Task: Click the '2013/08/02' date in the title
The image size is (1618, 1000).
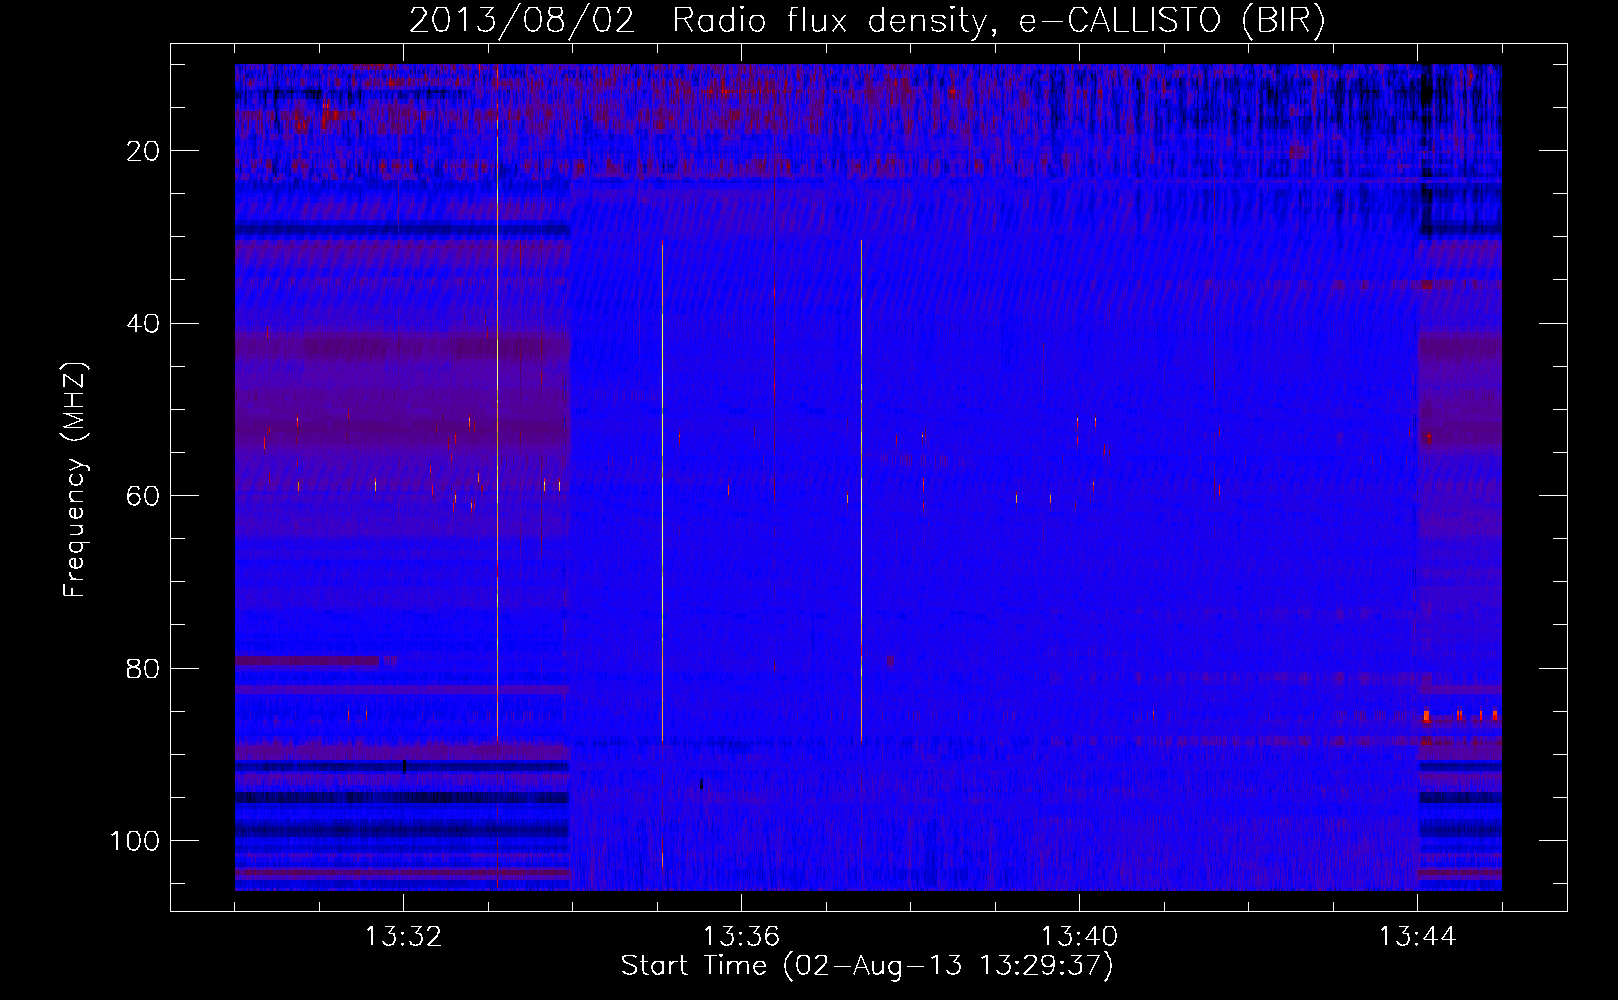Action: pyautogui.click(x=522, y=21)
